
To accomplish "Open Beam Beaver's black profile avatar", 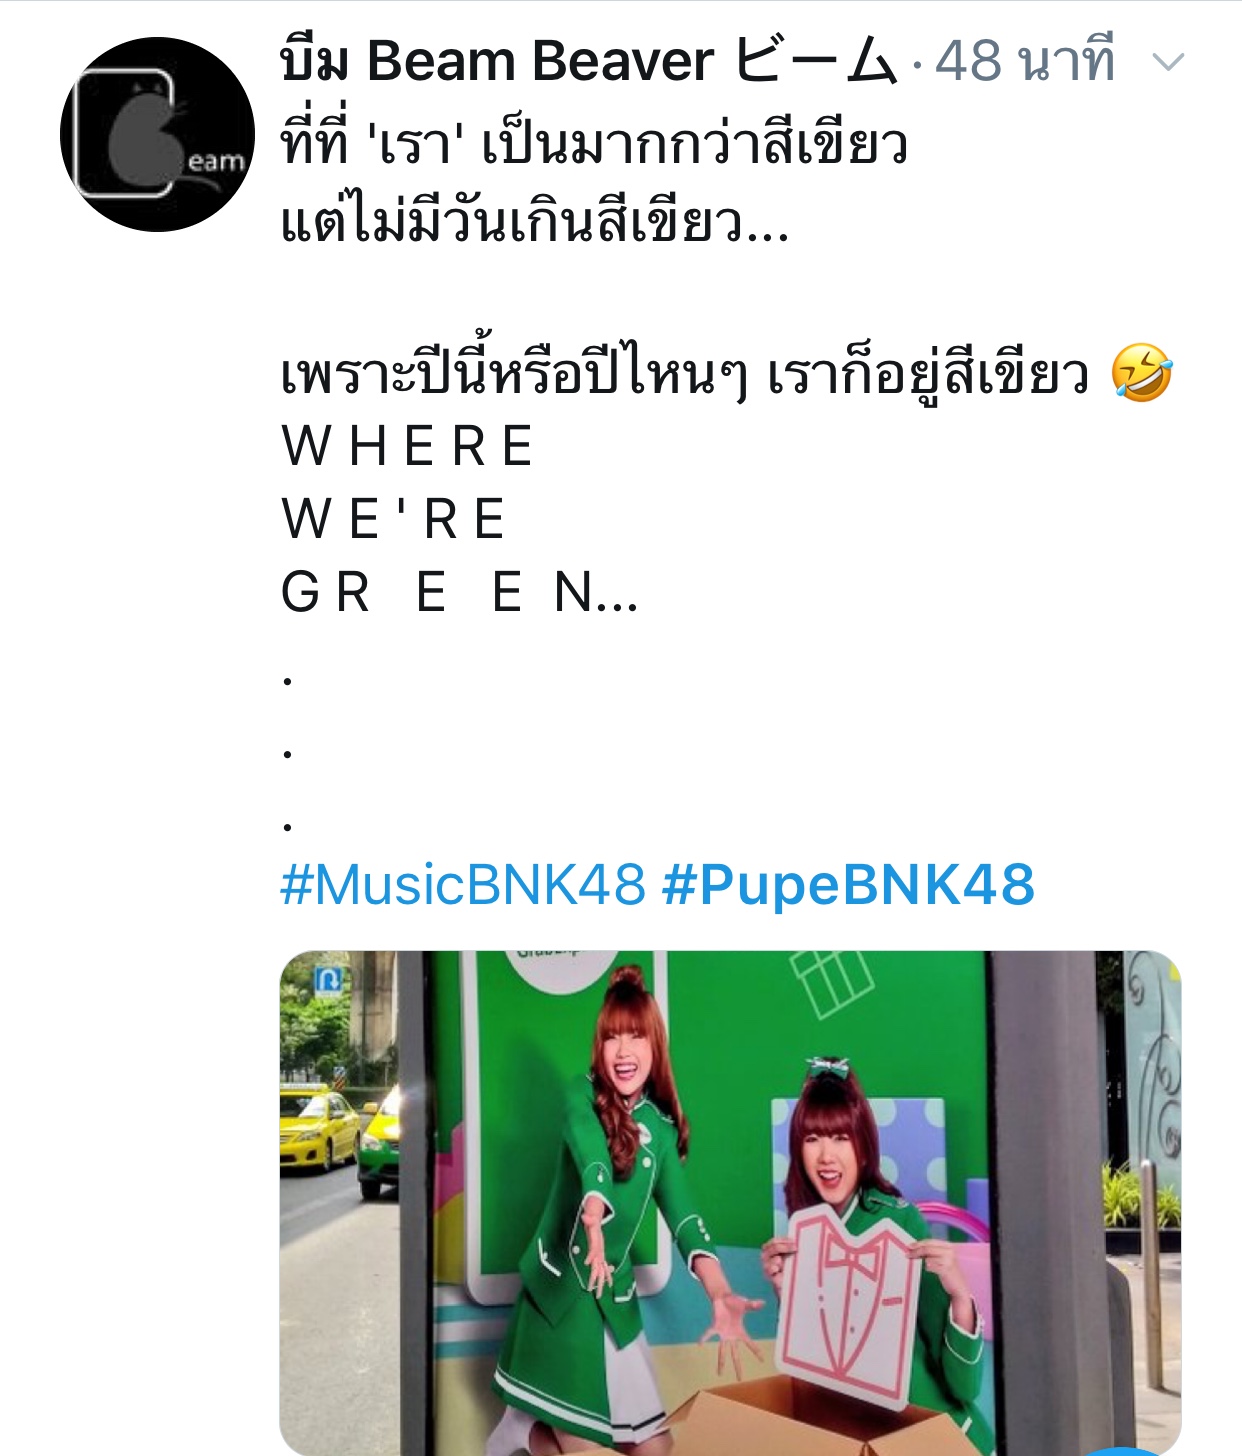I will (x=157, y=135).
